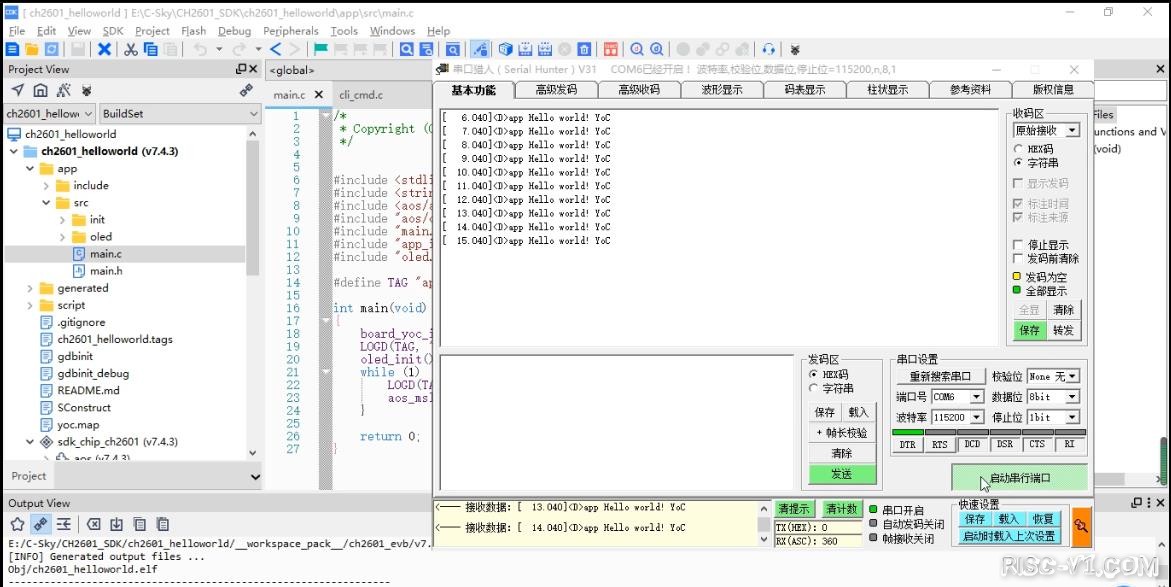Click the green flag bookmark toolbar icon
Image resolution: width=1171 pixels, height=587 pixels.
coord(321,49)
